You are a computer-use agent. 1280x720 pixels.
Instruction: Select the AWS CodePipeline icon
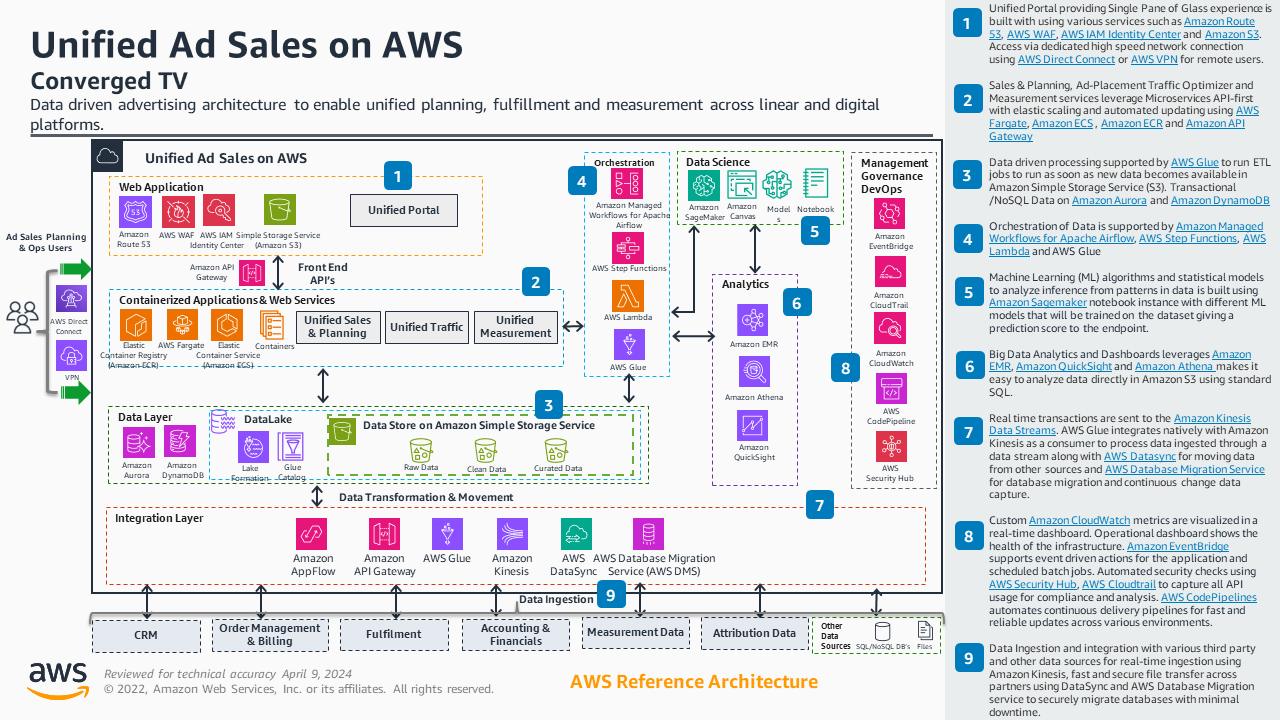(x=890, y=388)
